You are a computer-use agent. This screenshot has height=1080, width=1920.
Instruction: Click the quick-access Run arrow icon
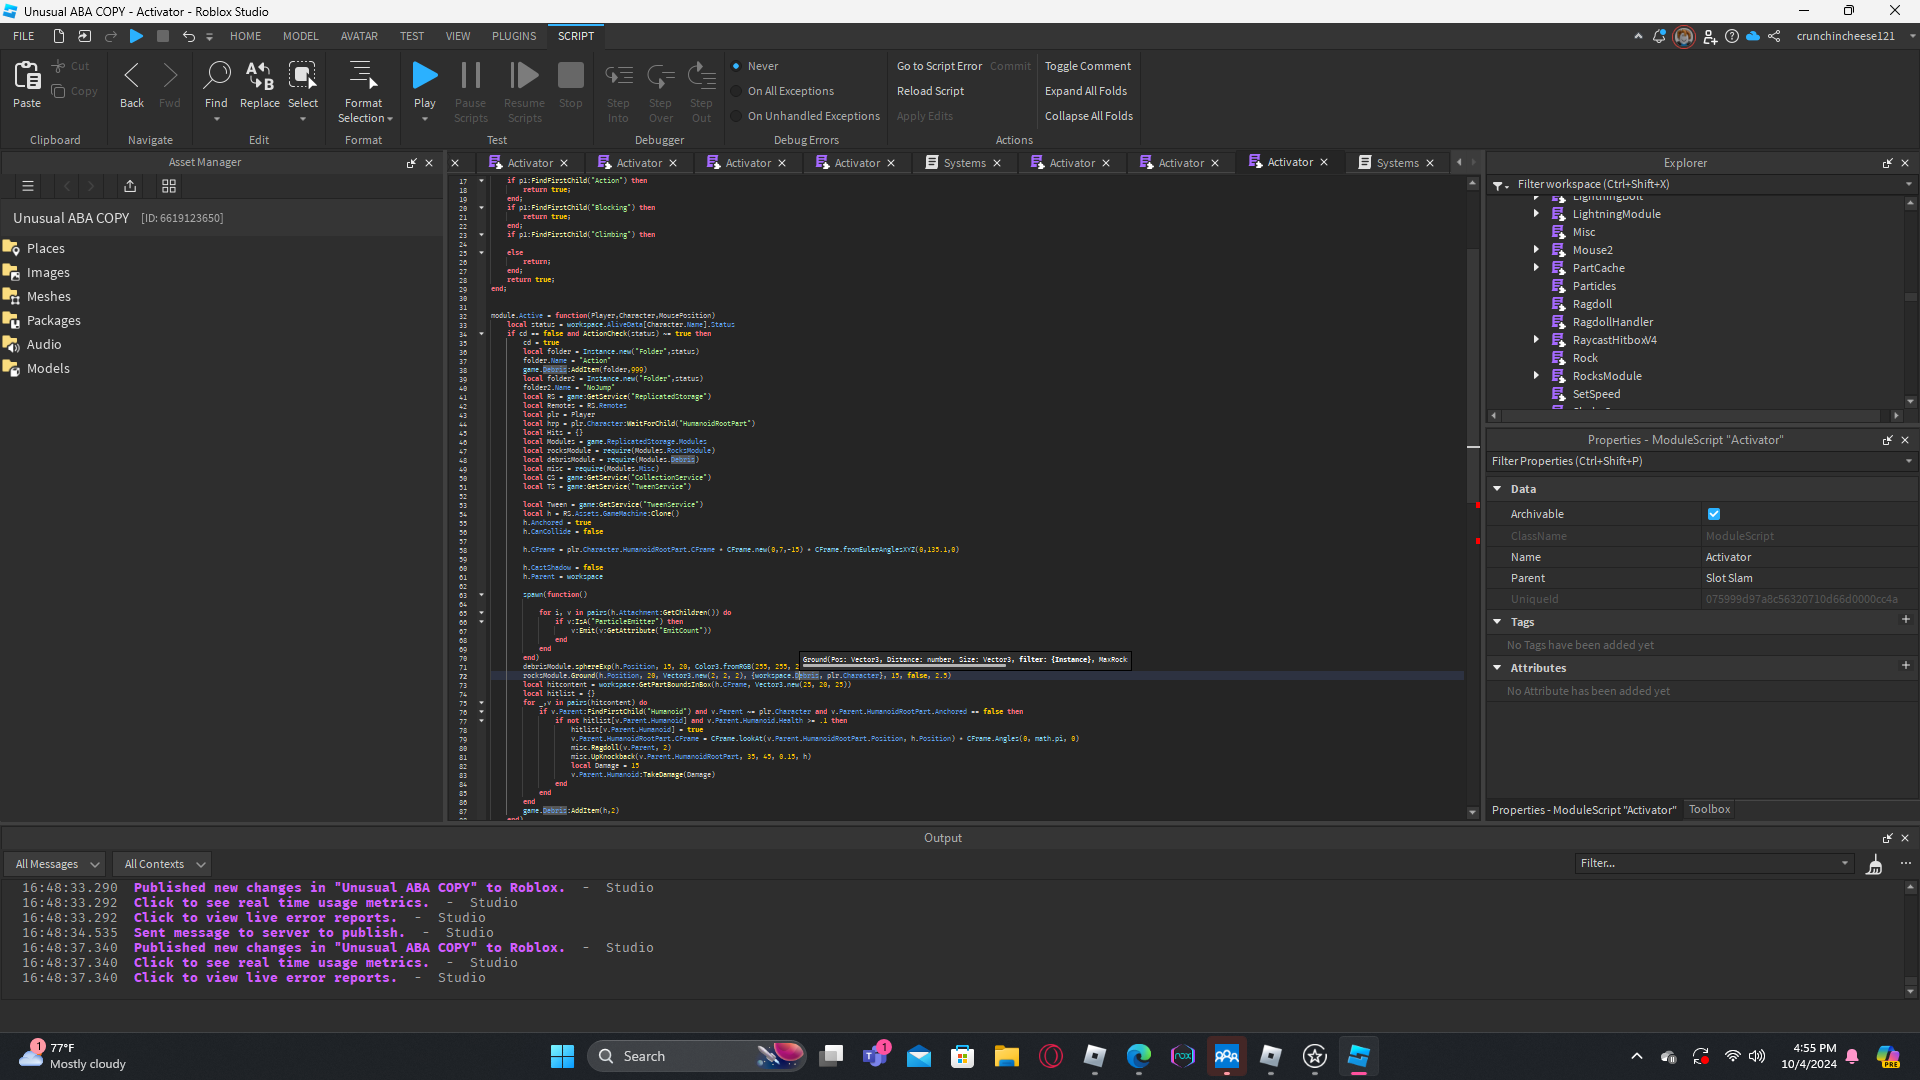(136, 36)
